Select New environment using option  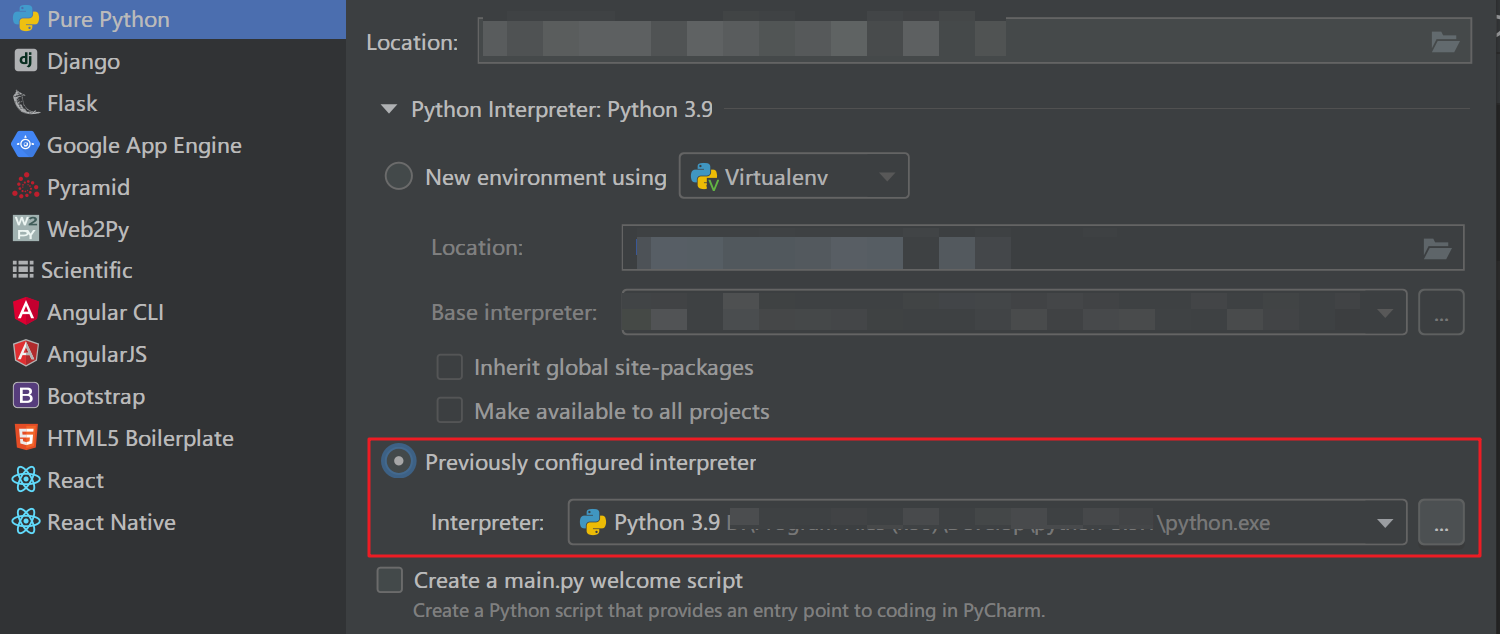tap(398, 176)
